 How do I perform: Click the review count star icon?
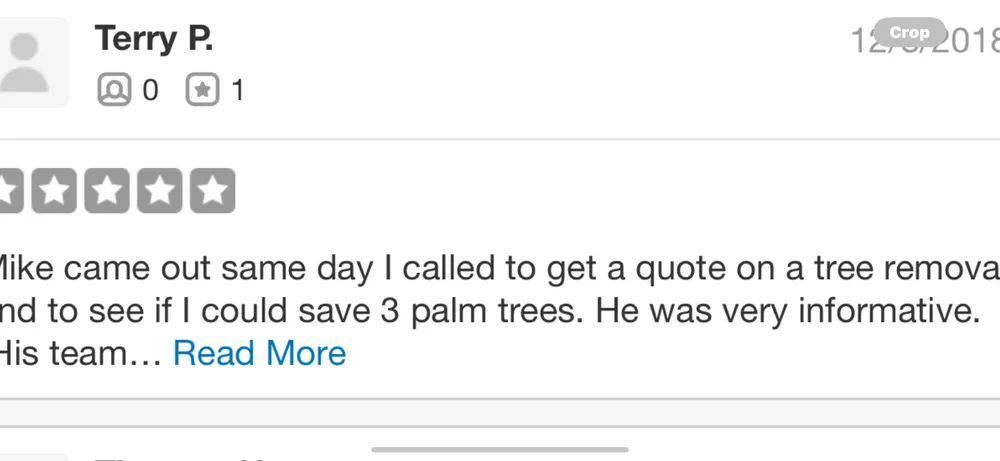click(x=202, y=91)
